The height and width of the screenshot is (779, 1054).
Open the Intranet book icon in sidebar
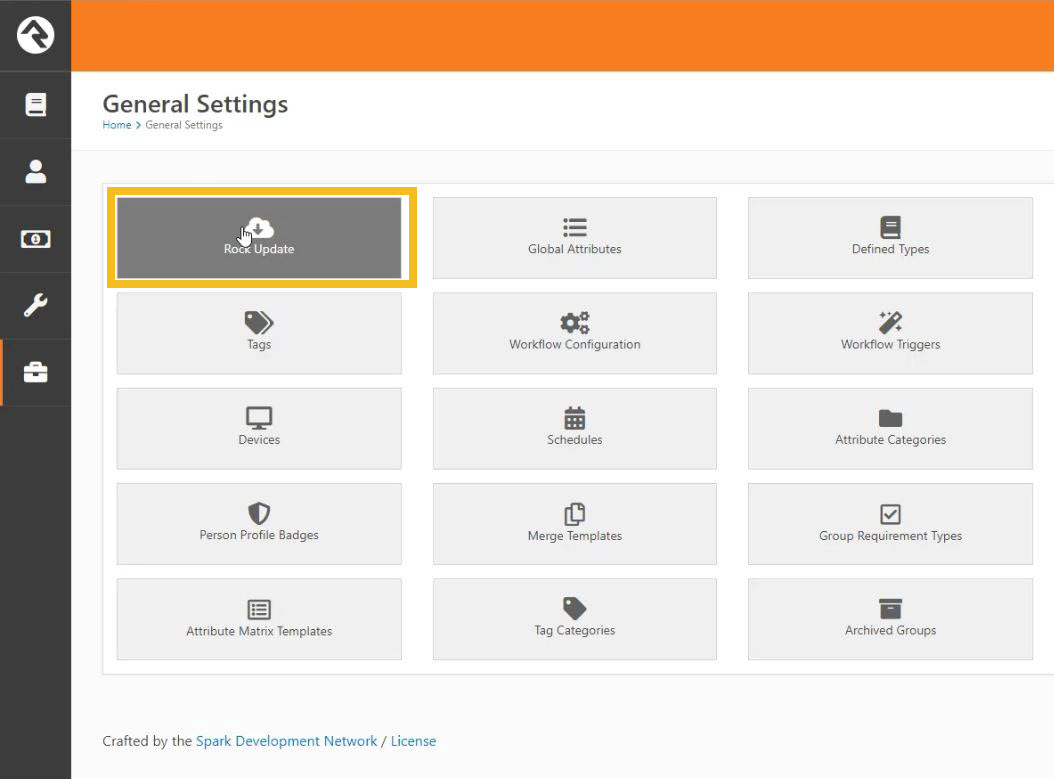36,105
